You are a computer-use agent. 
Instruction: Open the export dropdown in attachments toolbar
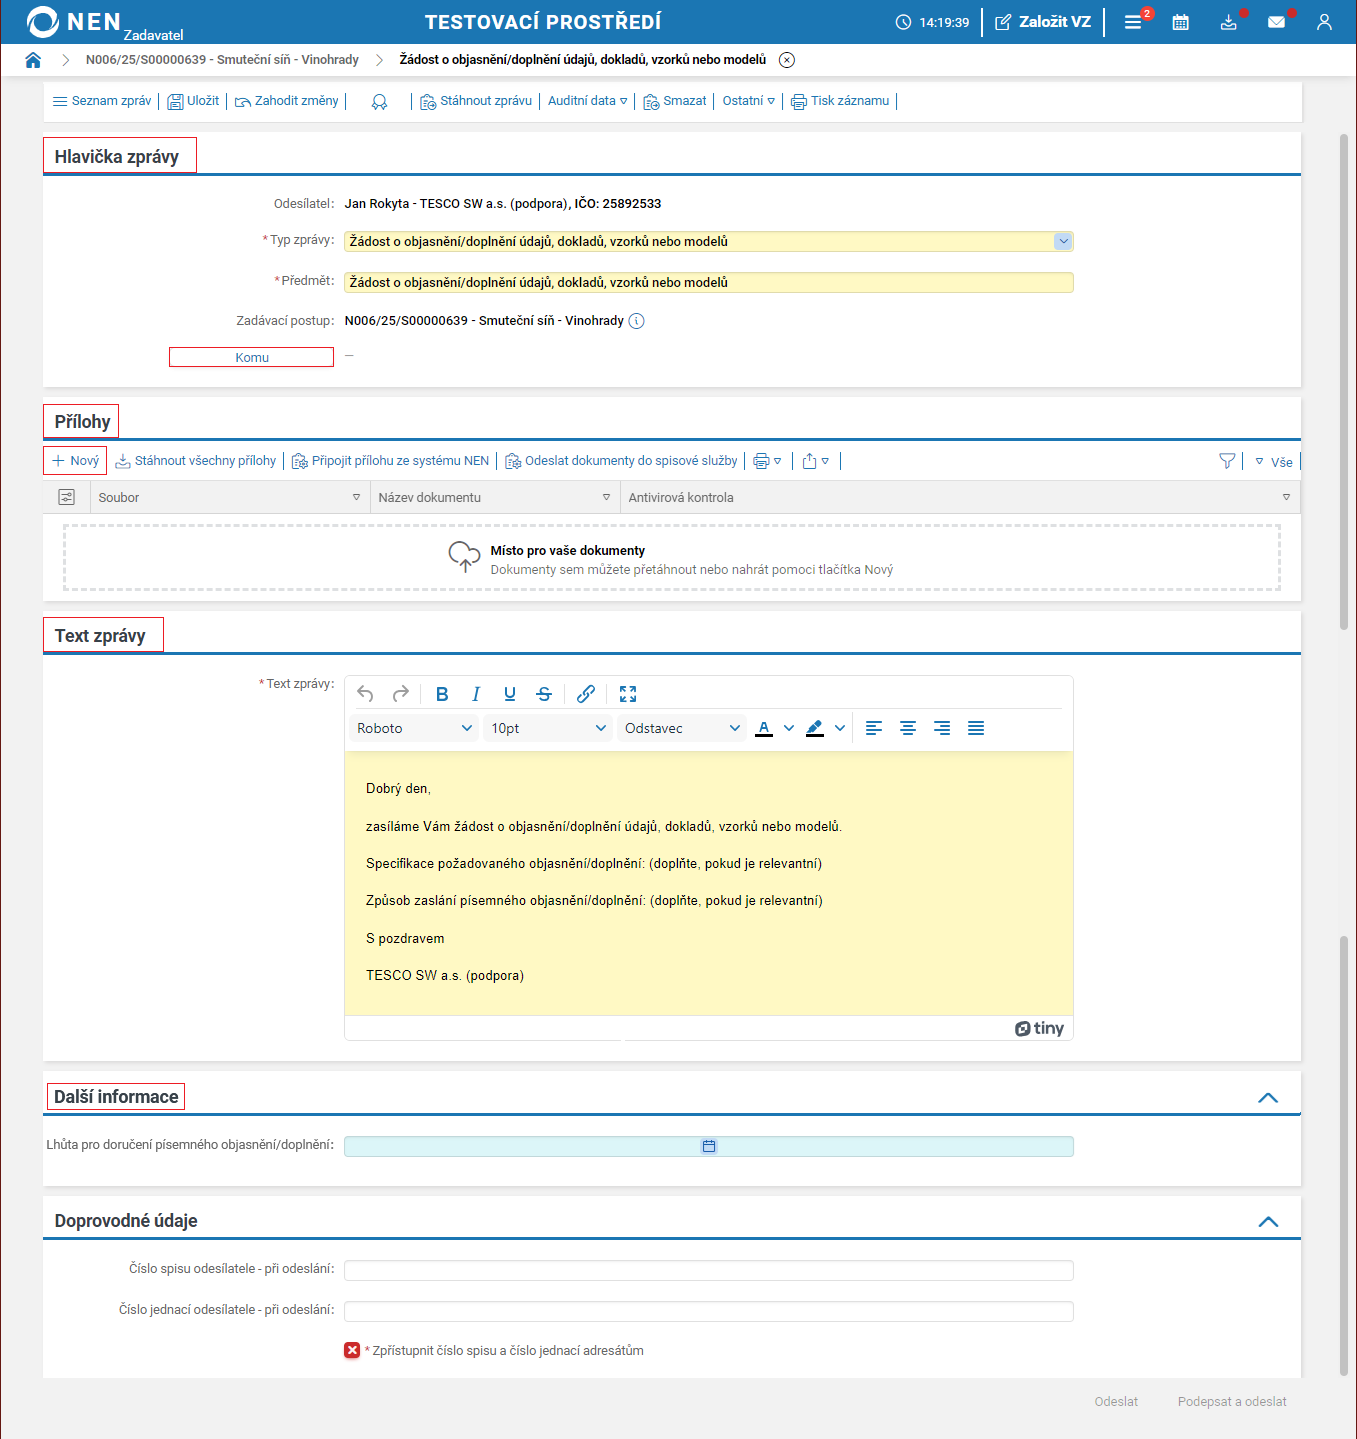coord(815,461)
